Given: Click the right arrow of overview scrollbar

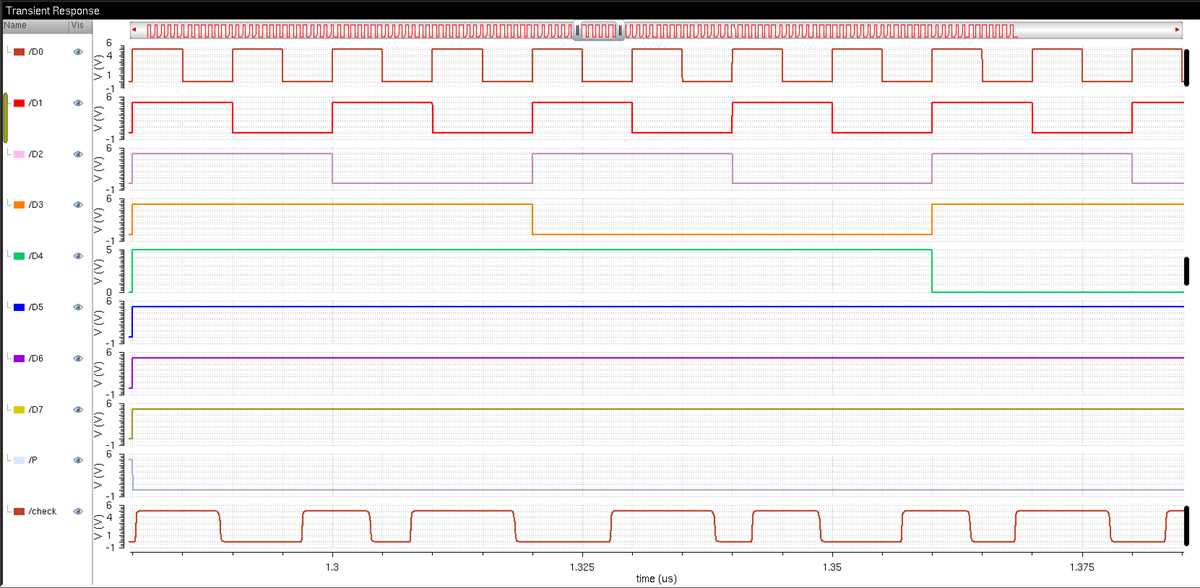Looking at the screenshot, I should [x=1177, y=31].
